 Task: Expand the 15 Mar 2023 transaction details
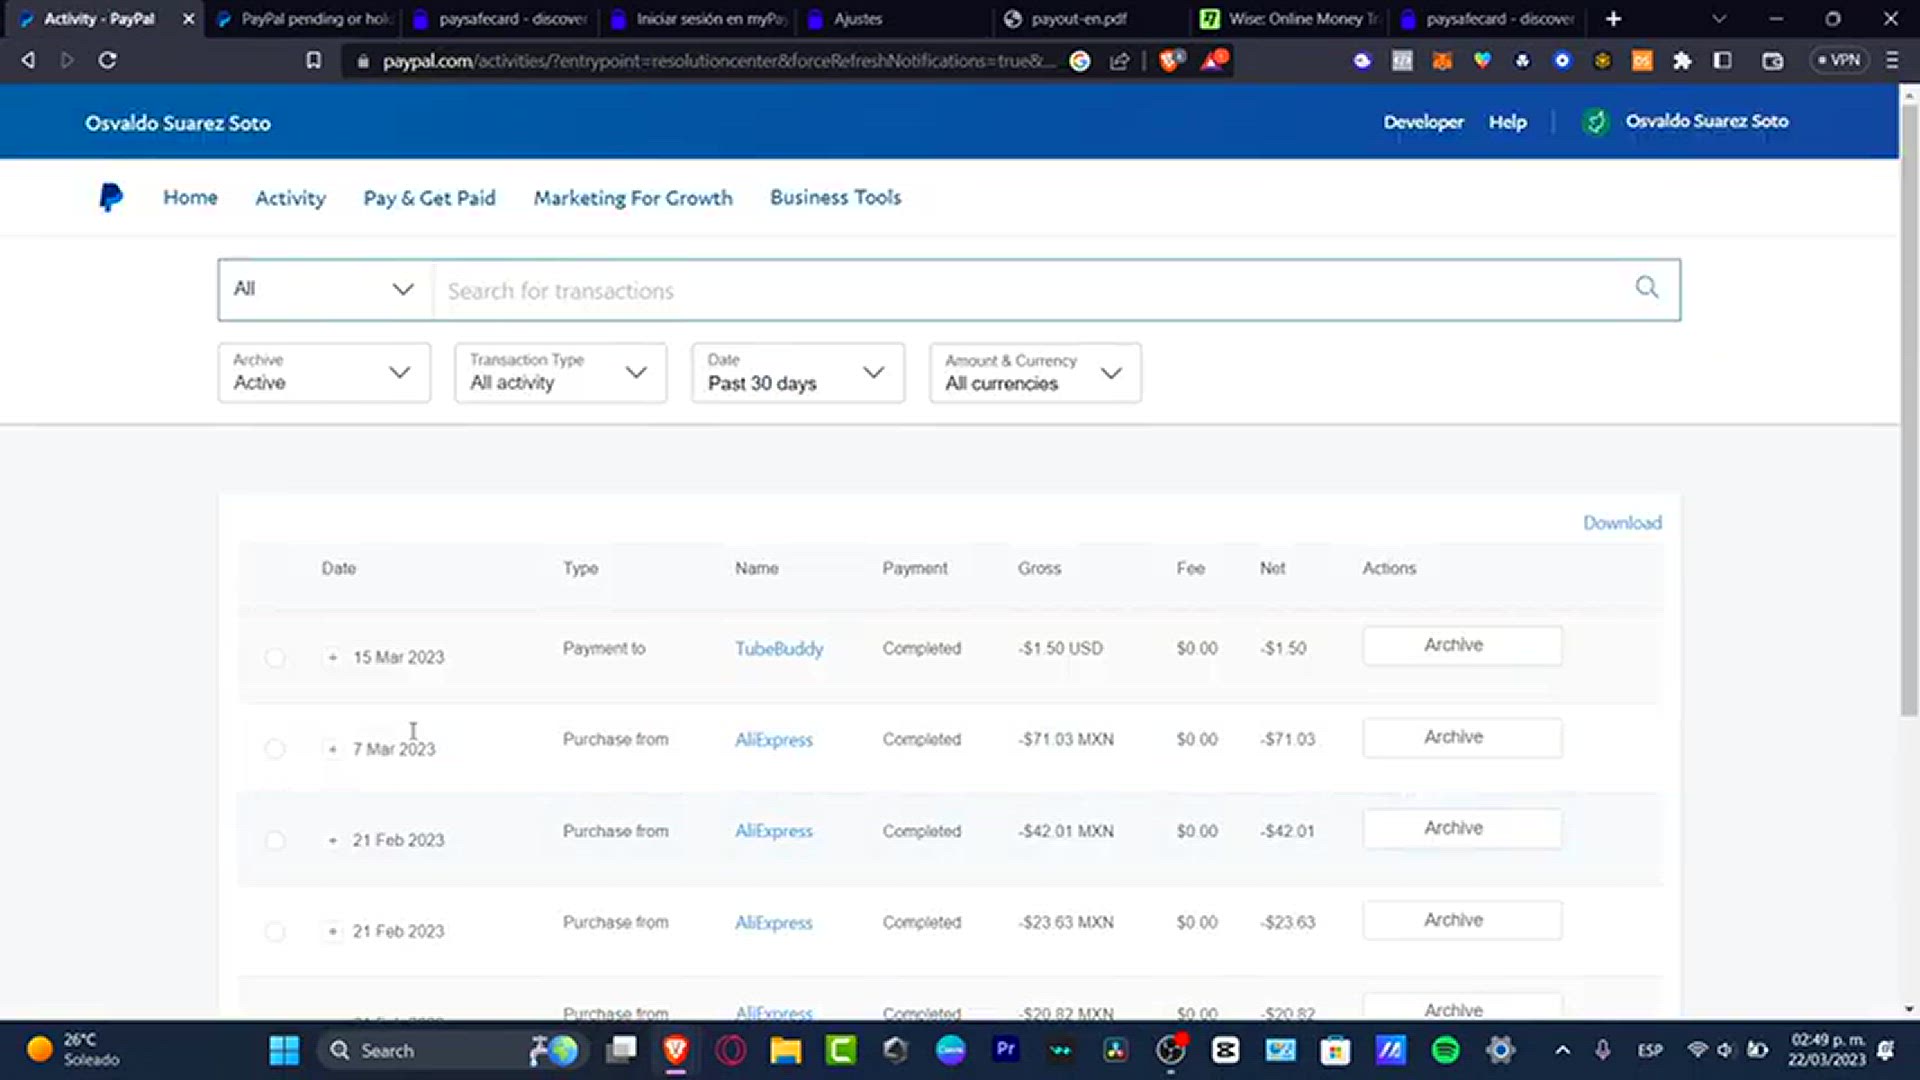(x=332, y=657)
